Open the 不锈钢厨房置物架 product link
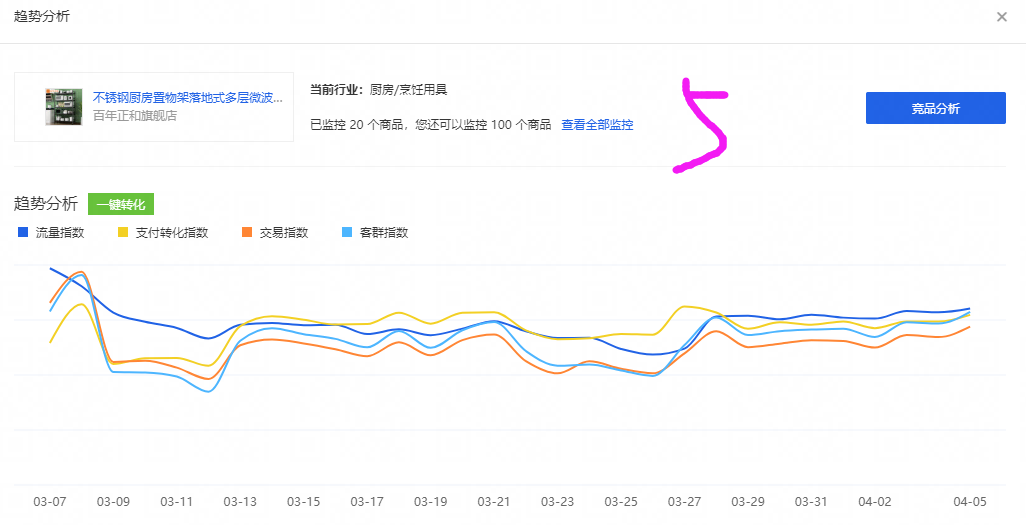The width and height of the screenshot is (1026, 525). 188,98
